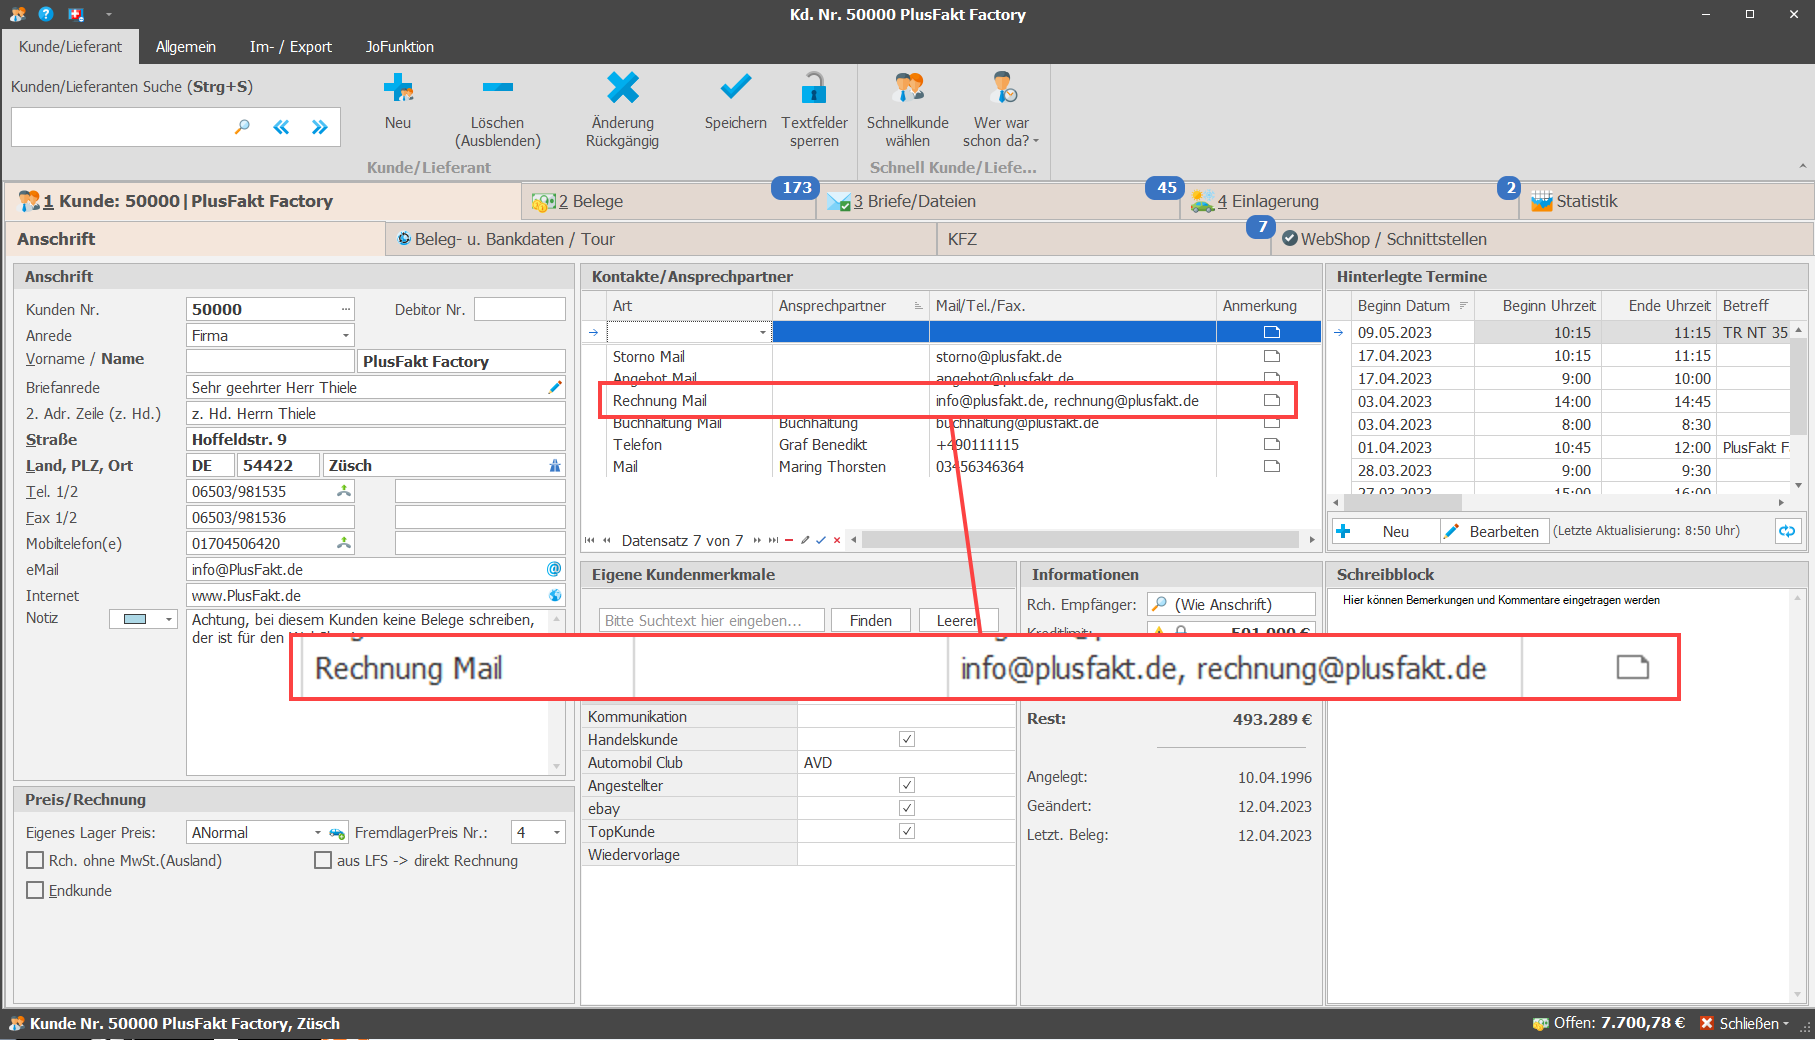
Task: Switch to the 2 Belege tab
Action: click(670, 201)
